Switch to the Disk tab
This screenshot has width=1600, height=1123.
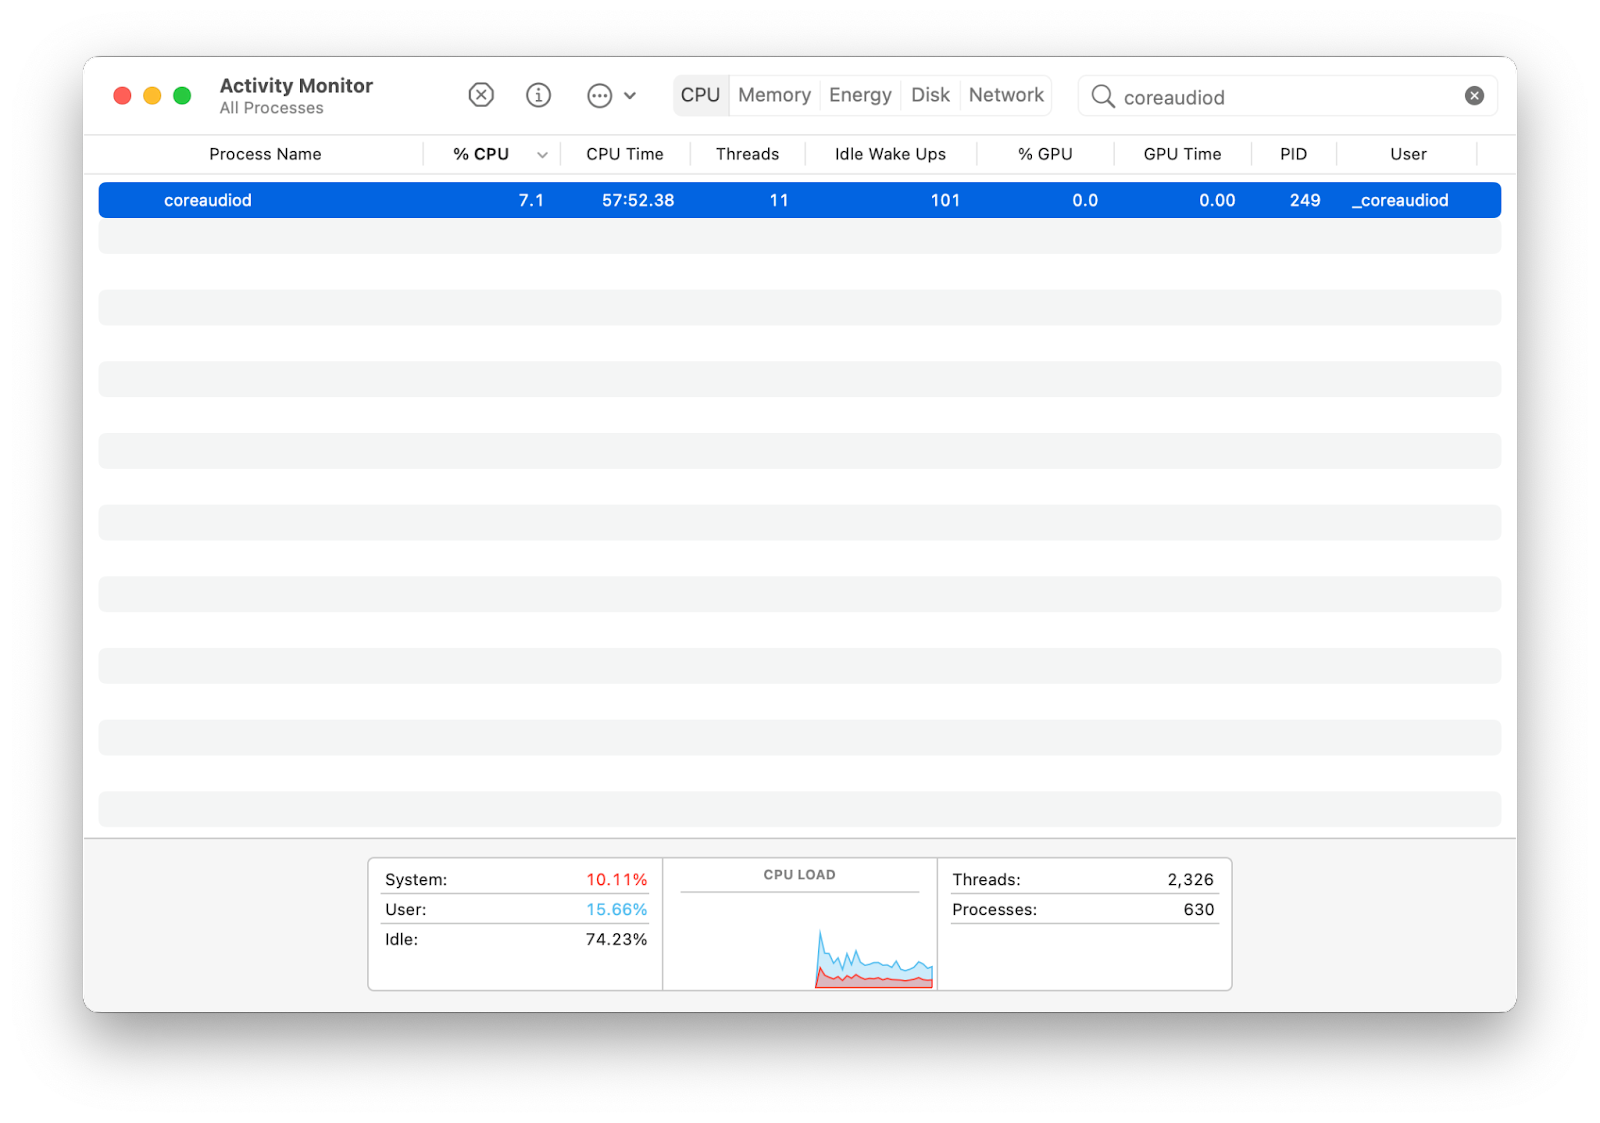point(930,95)
